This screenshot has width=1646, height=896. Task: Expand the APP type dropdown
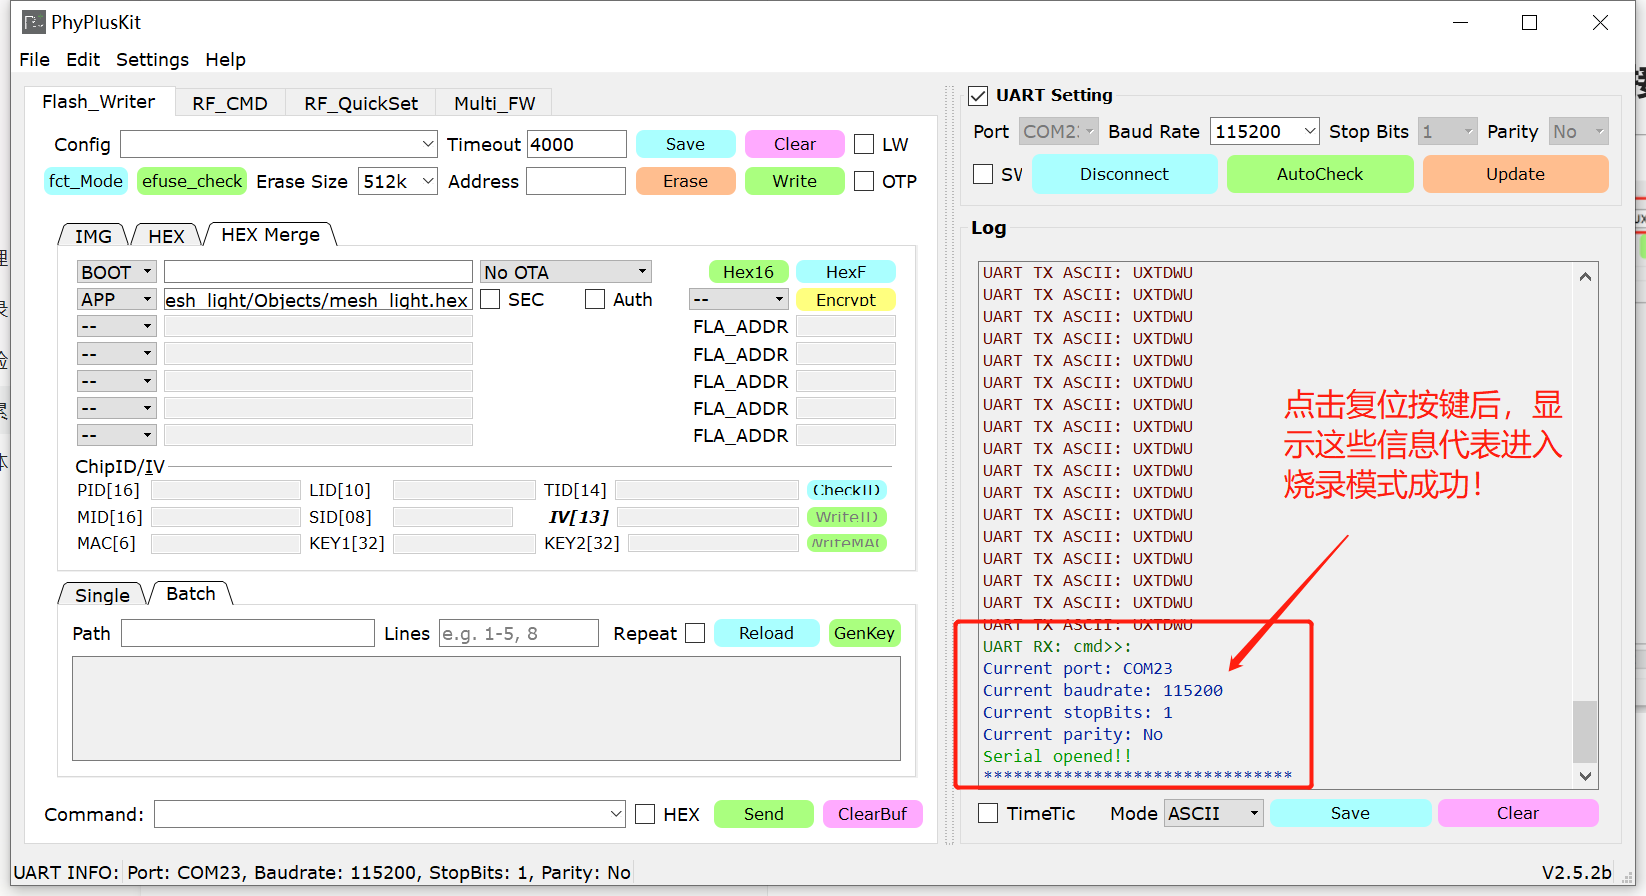coord(116,299)
